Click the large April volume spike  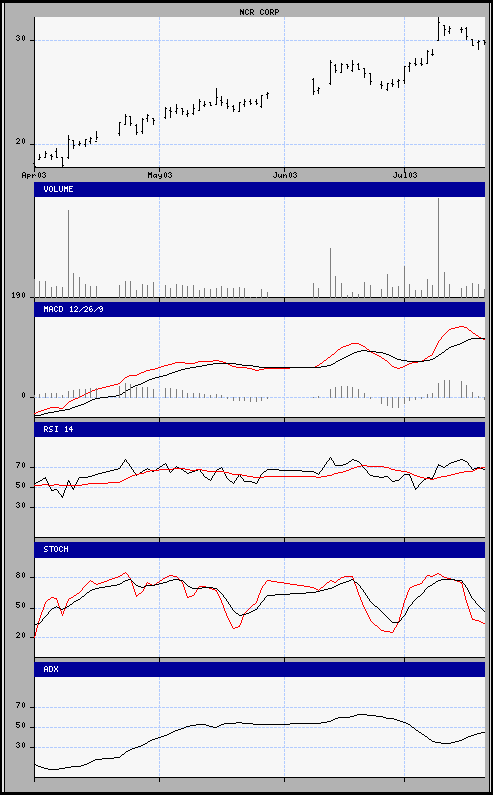click(x=68, y=254)
